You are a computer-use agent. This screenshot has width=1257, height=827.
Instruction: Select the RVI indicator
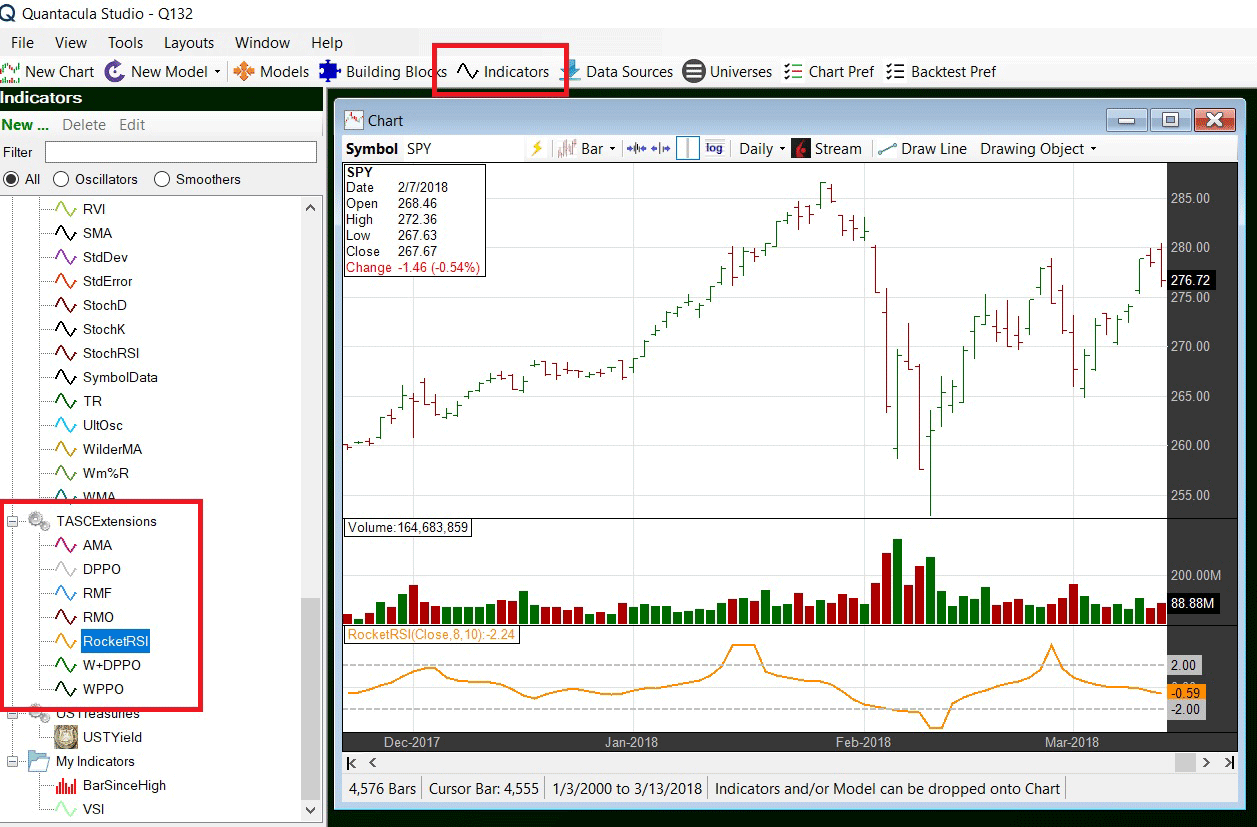tap(94, 209)
